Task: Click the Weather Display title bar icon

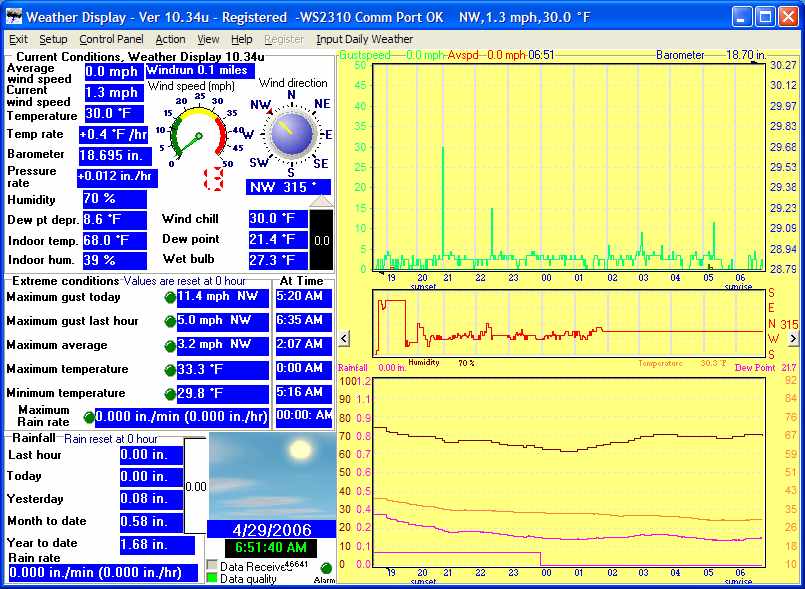Action: point(14,17)
